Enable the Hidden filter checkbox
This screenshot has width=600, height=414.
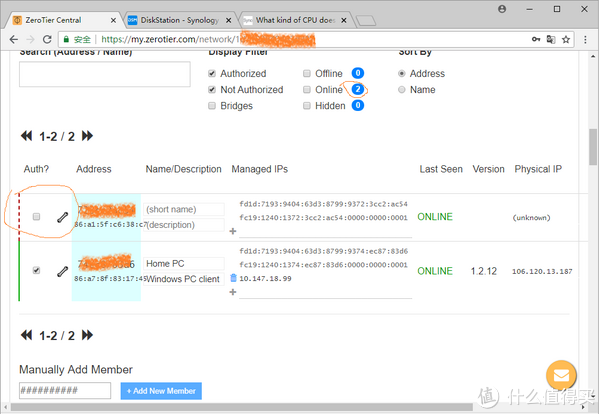307,106
